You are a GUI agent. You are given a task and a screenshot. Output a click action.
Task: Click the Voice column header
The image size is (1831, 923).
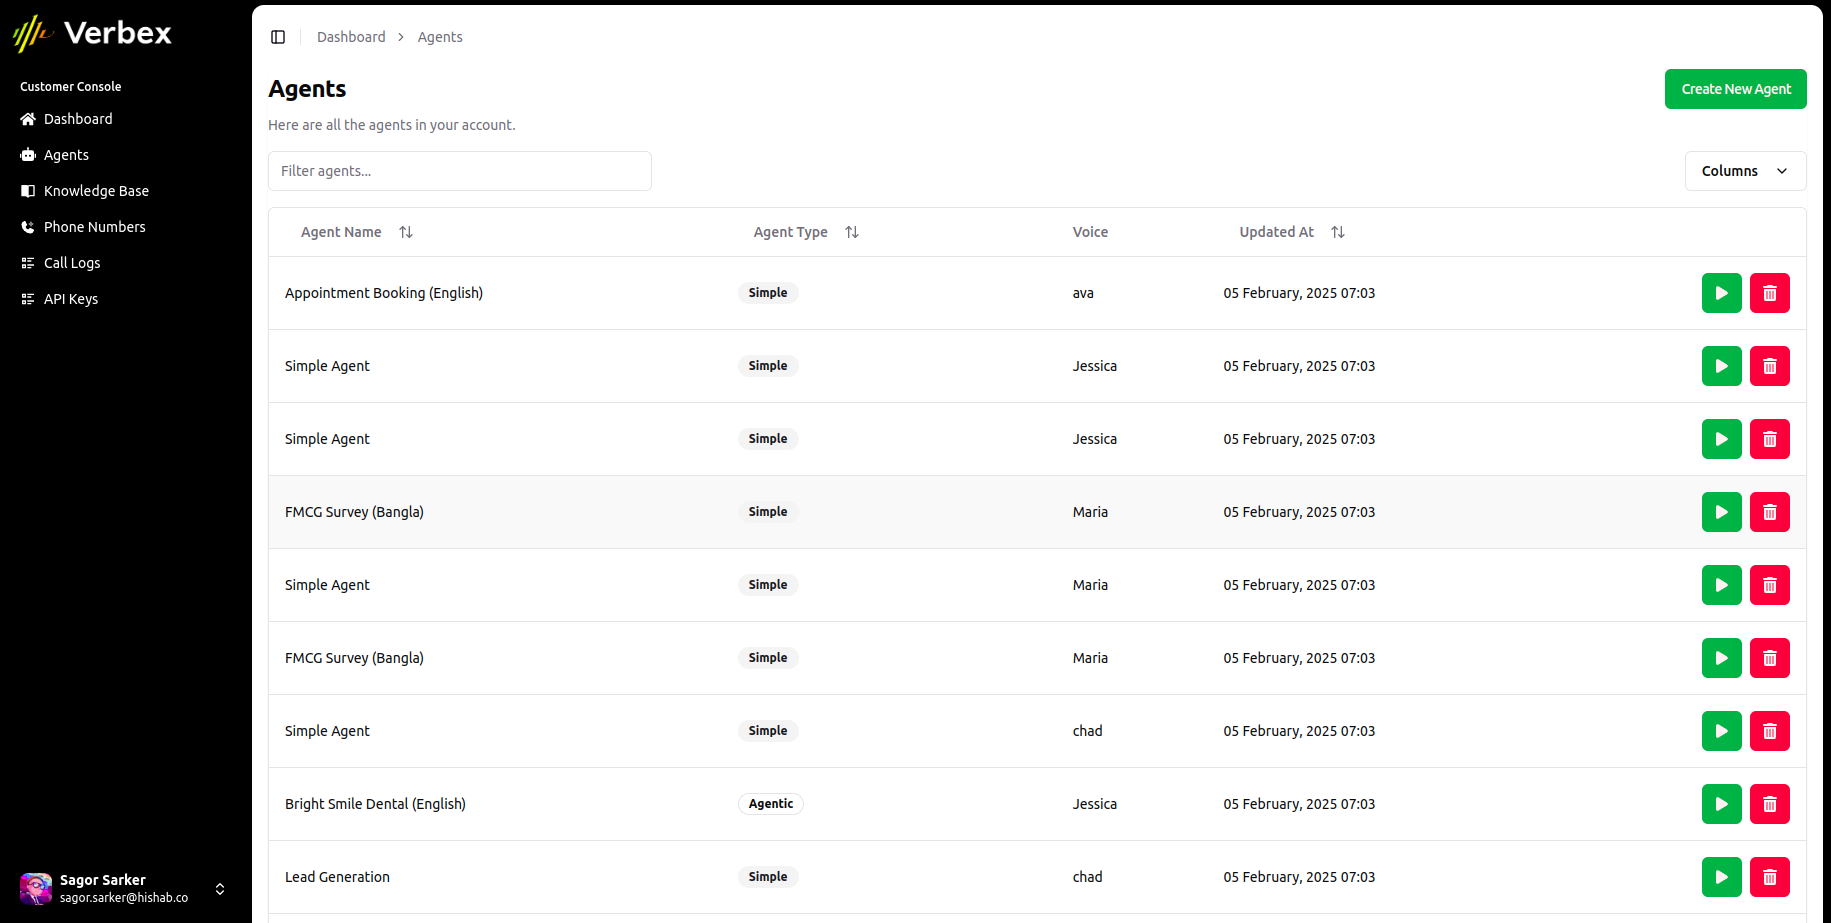click(1090, 232)
